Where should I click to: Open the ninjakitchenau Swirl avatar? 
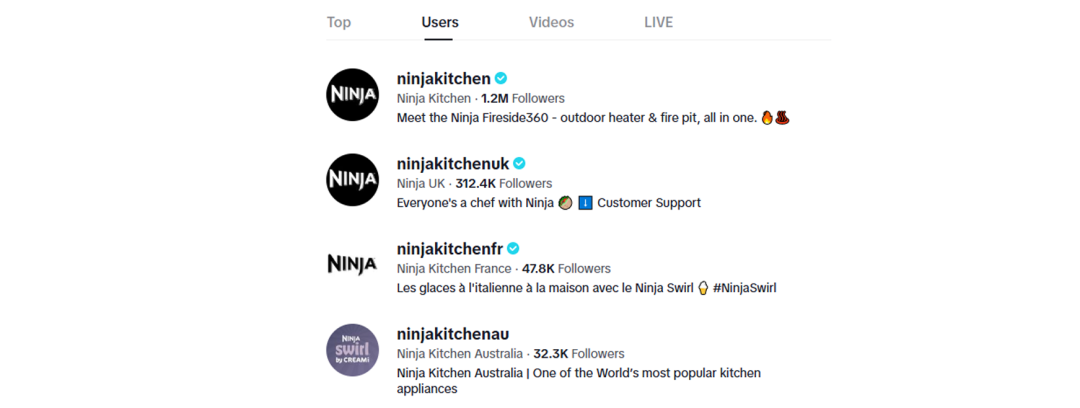click(352, 350)
